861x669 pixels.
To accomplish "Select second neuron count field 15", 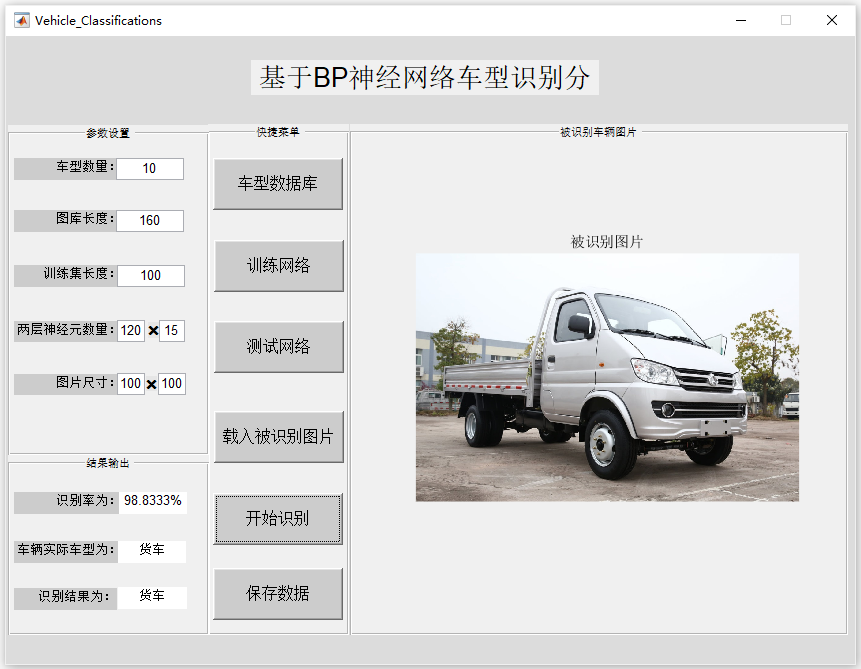I will point(171,331).
